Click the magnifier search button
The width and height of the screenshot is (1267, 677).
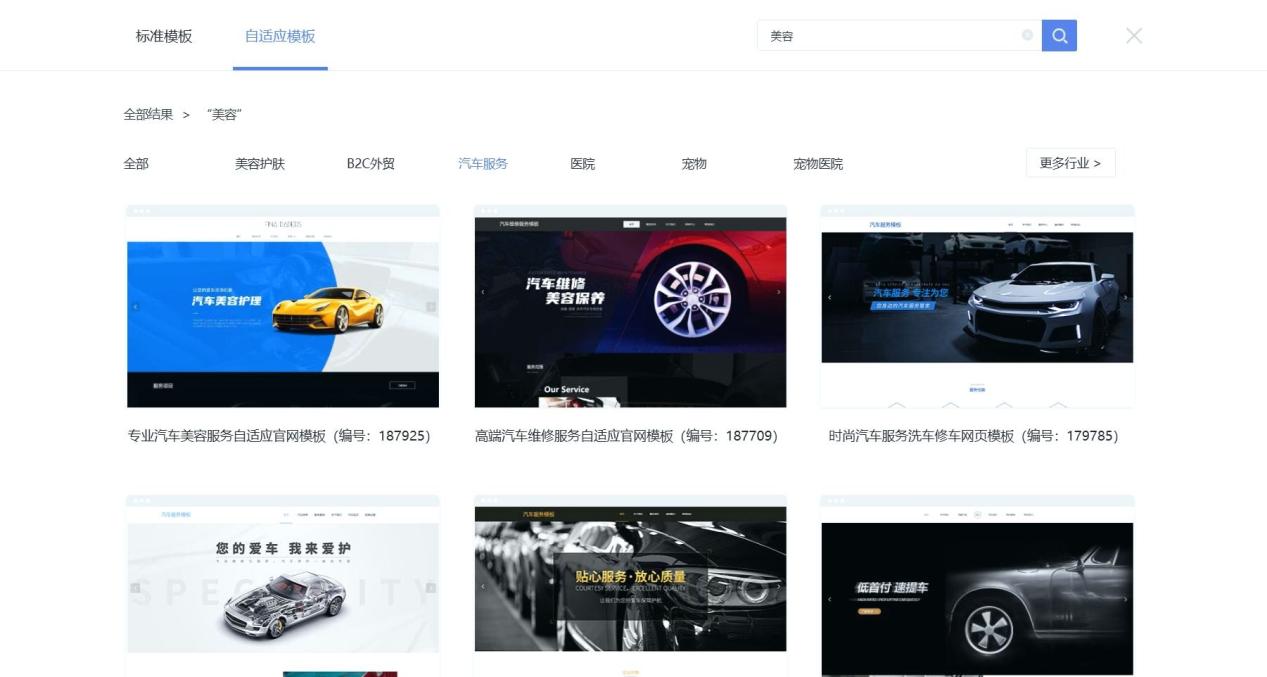(1059, 36)
